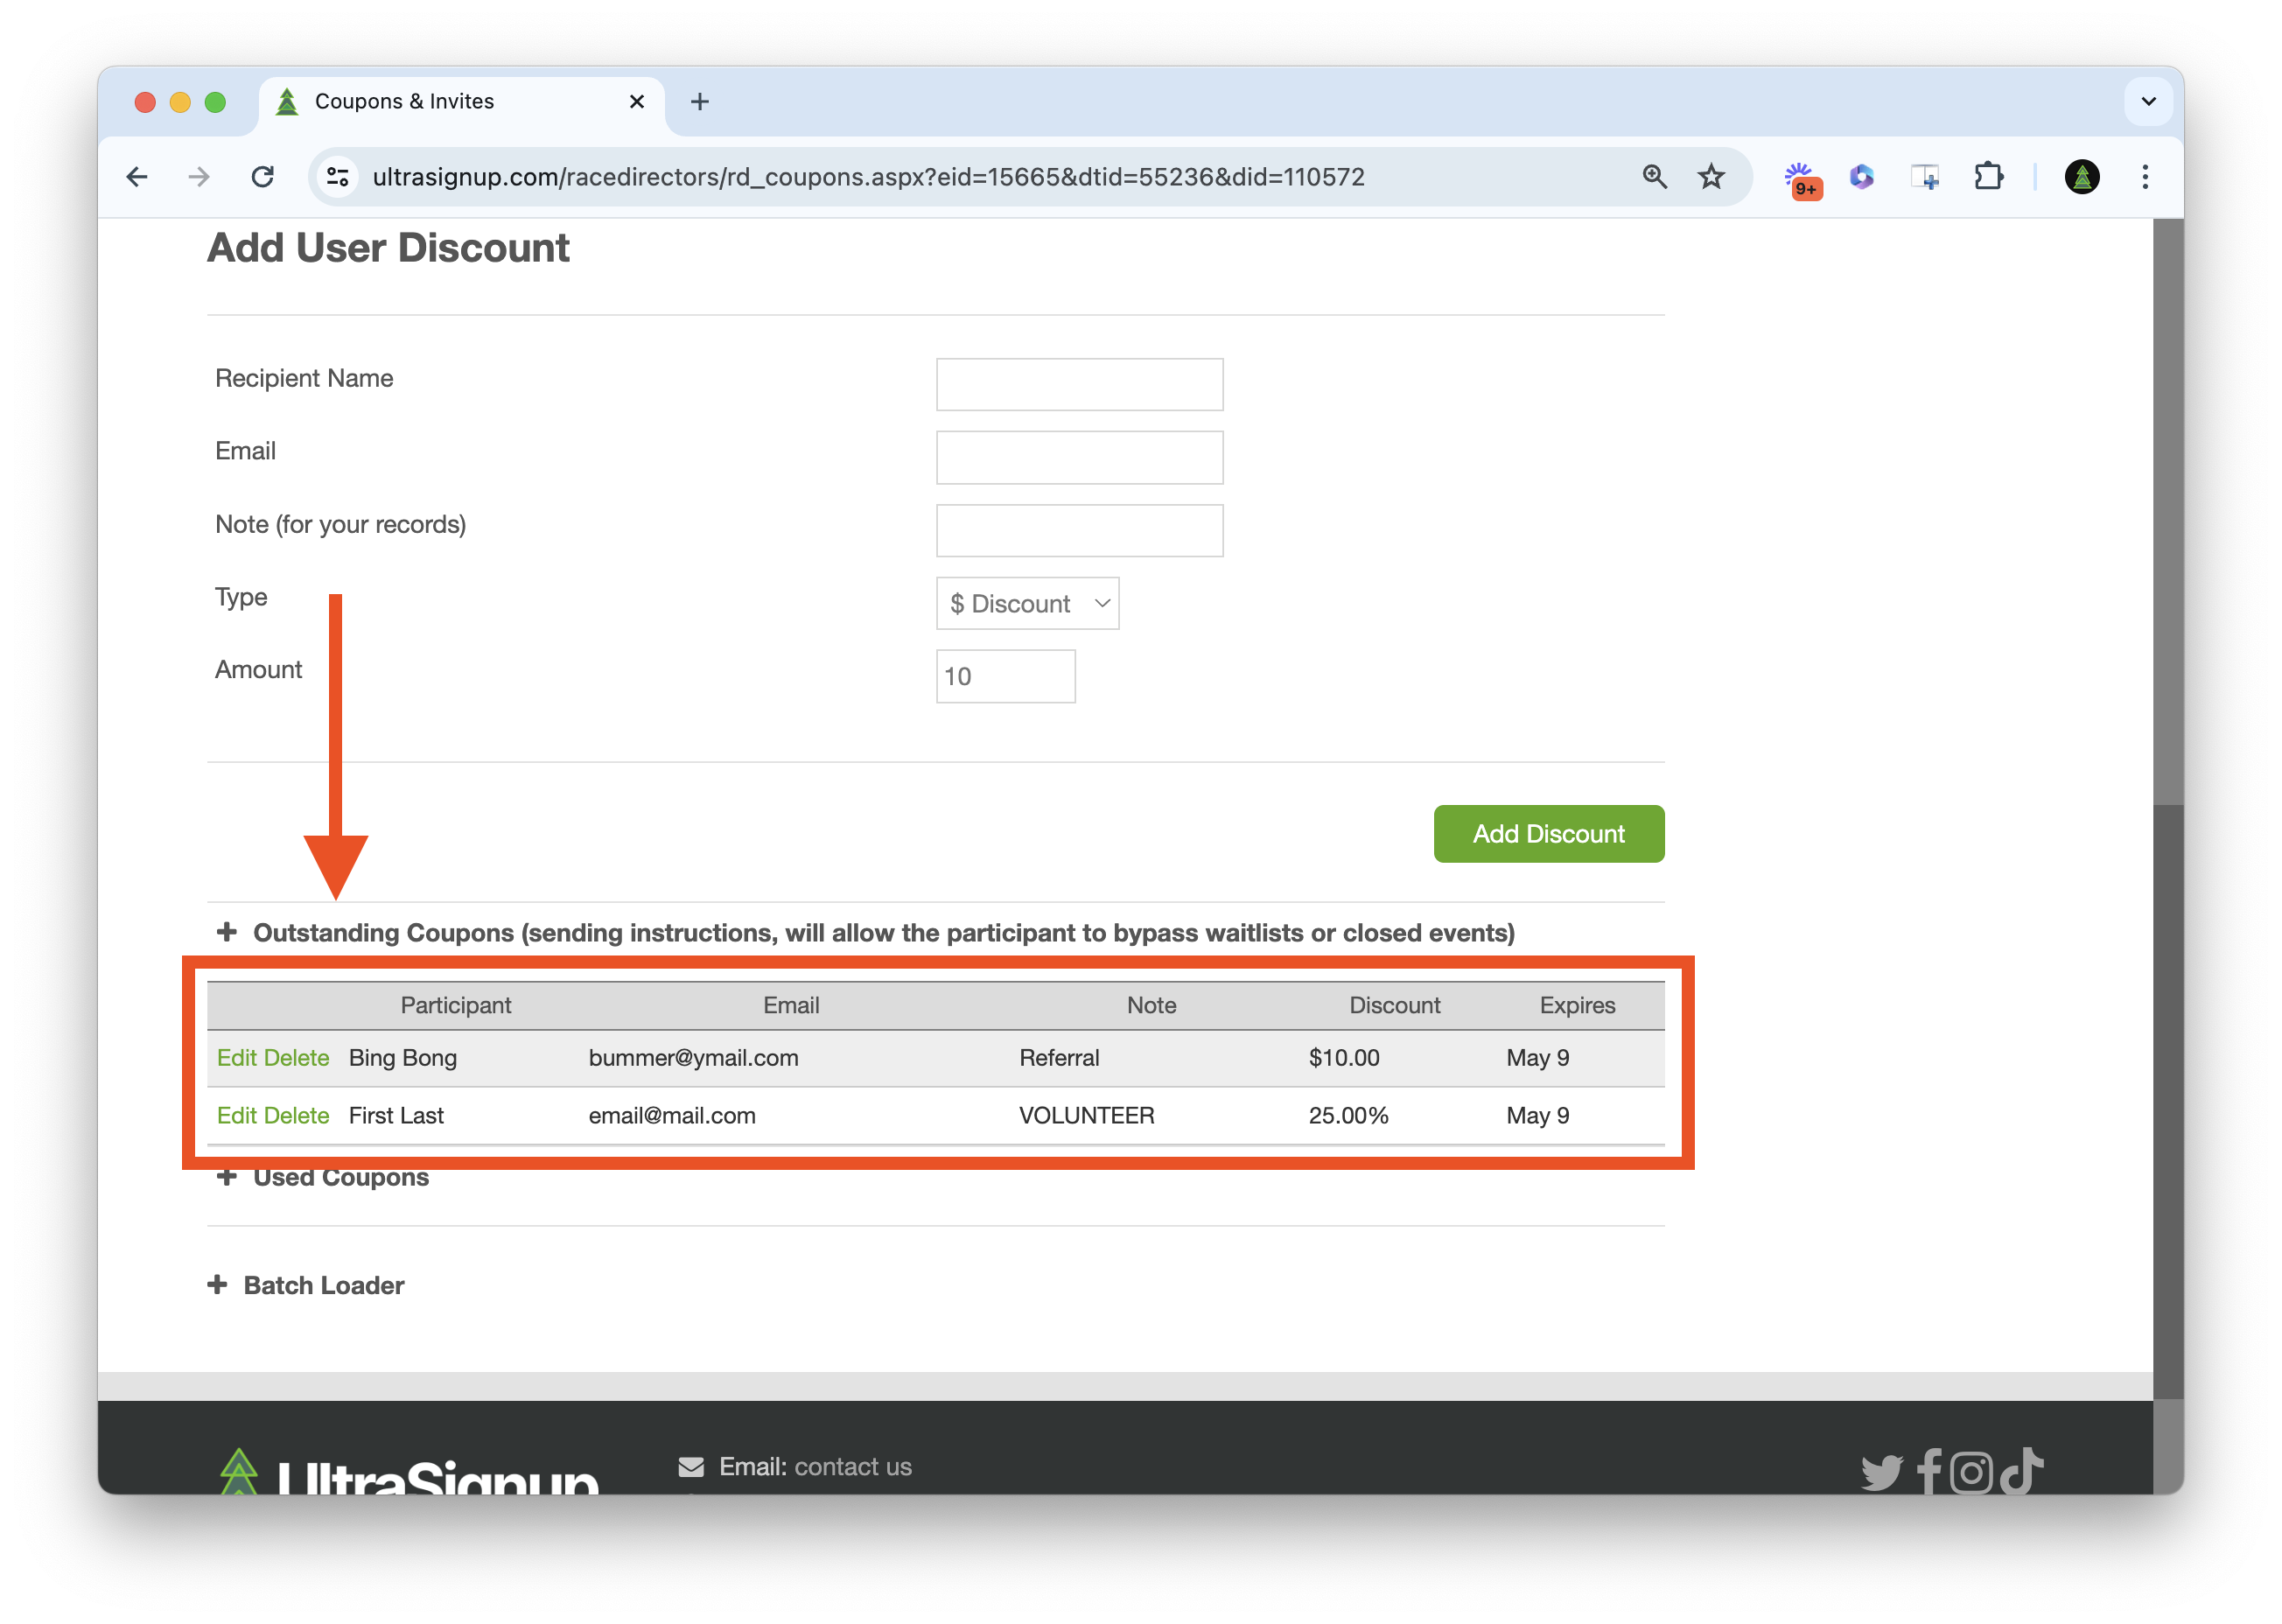Image resolution: width=2282 pixels, height=1624 pixels.
Task: Bookmark page with star icon
Action: (1711, 177)
